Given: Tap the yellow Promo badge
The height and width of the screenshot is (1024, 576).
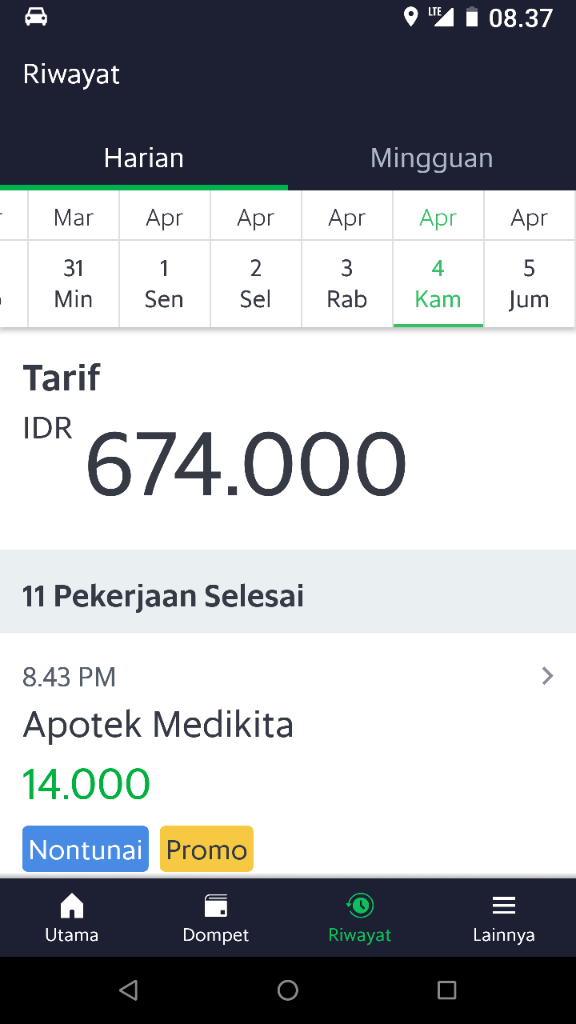Looking at the screenshot, I should [206, 849].
